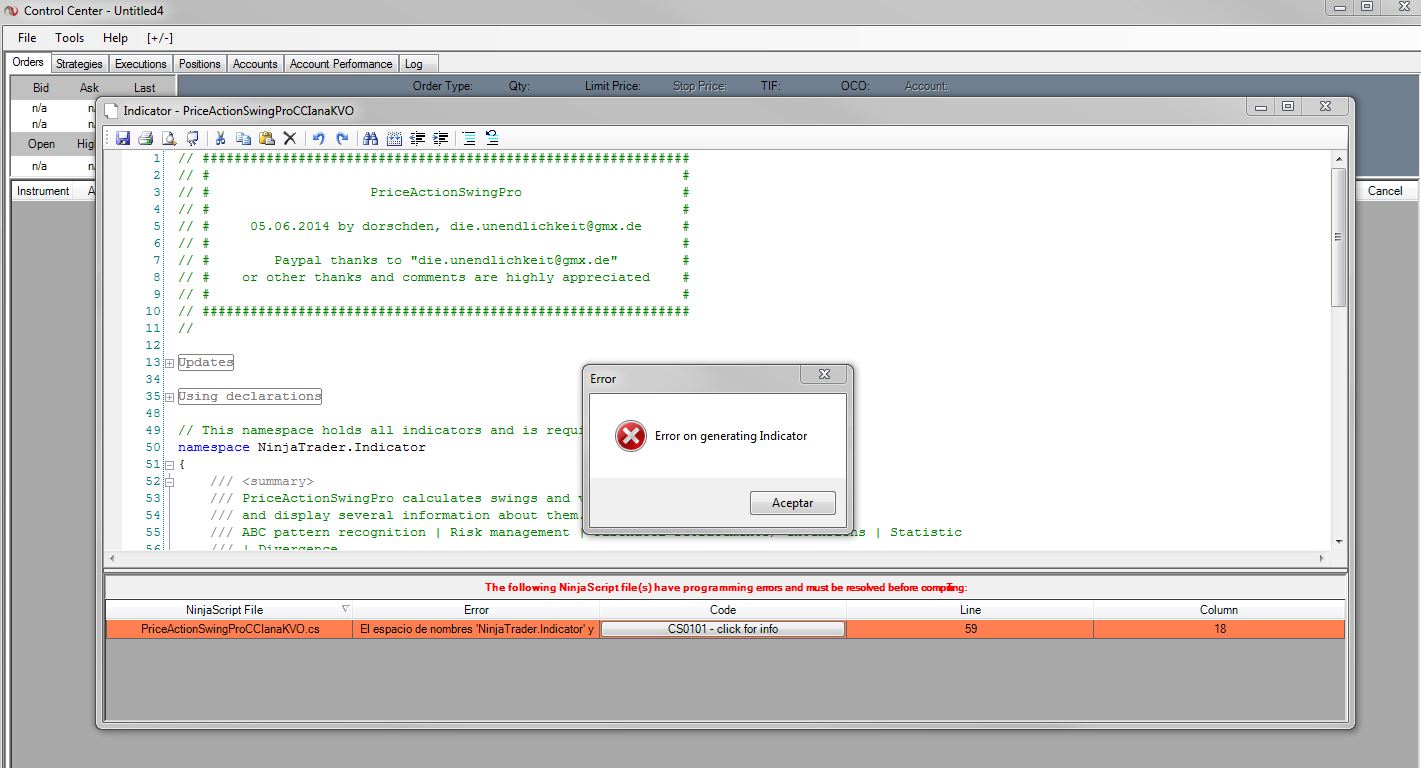Click the 'namespace NinjaTrader.Indicator' code line
The height and width of the screenshot is (768, 1421).
coord(302,447)
